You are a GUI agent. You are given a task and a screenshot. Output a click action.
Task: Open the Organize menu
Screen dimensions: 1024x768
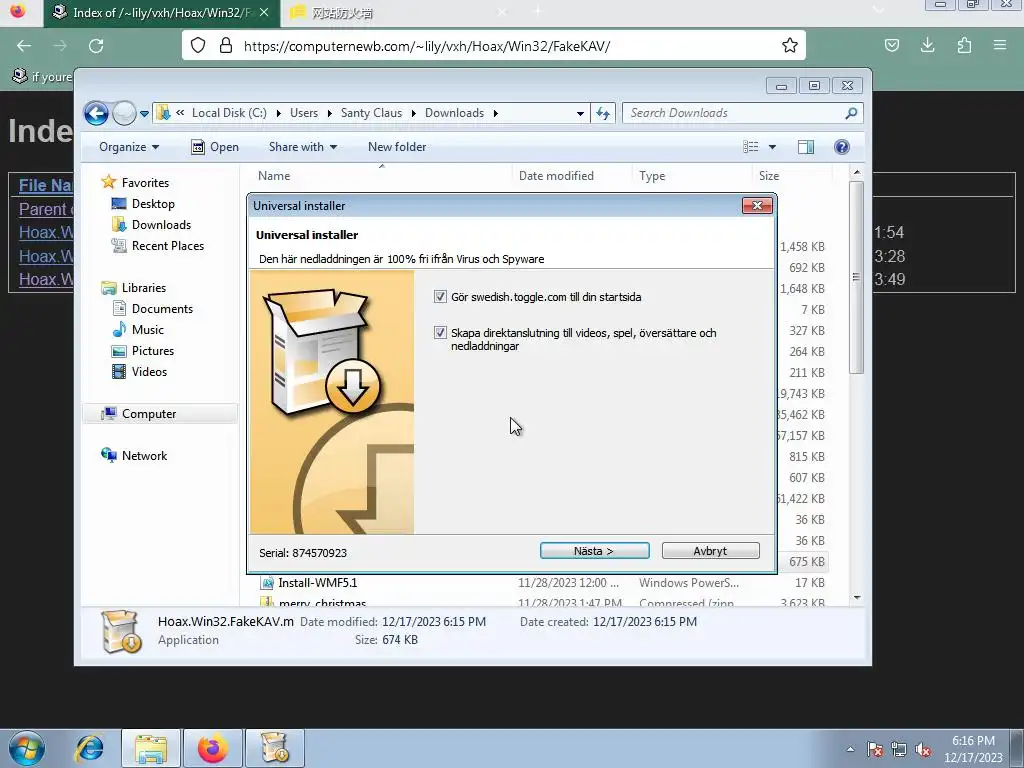129,147
